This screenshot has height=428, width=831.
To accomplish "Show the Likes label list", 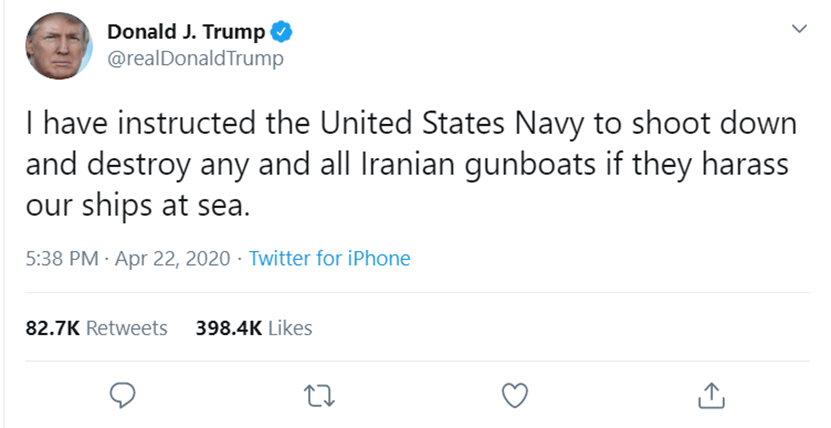I will coord(290,327).
